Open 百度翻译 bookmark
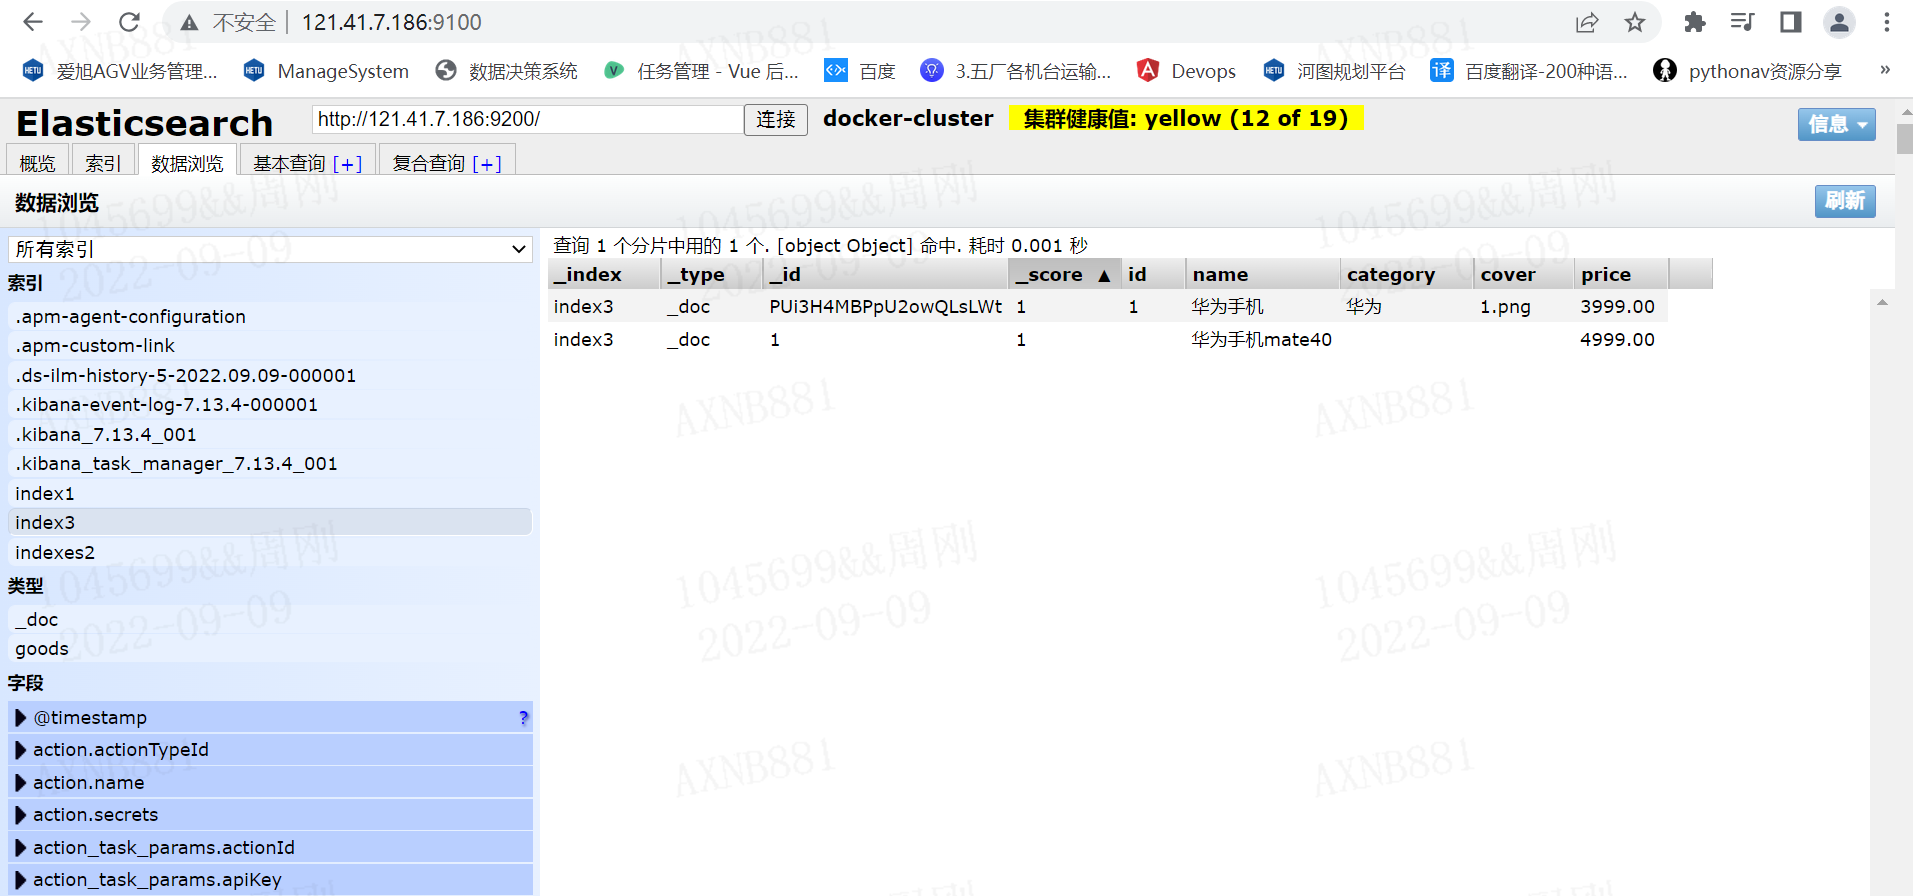 tap(1529, 71)
